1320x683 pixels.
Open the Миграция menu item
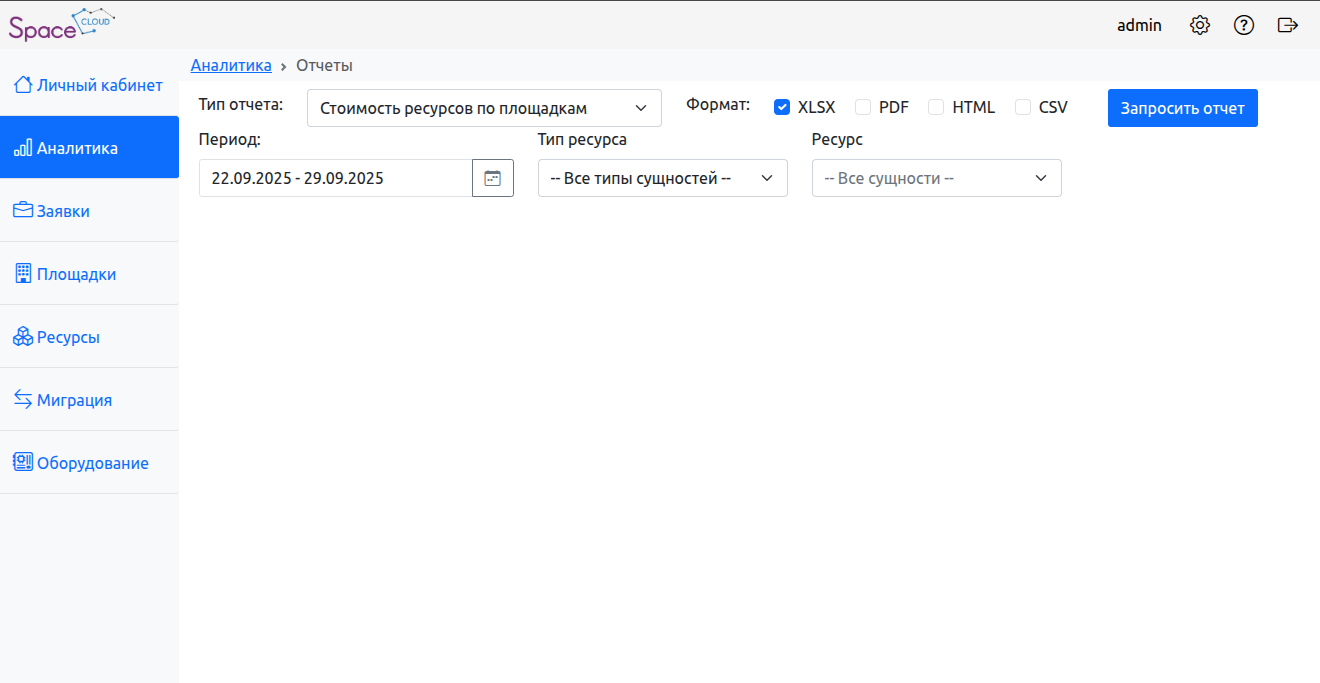point(74,400)
